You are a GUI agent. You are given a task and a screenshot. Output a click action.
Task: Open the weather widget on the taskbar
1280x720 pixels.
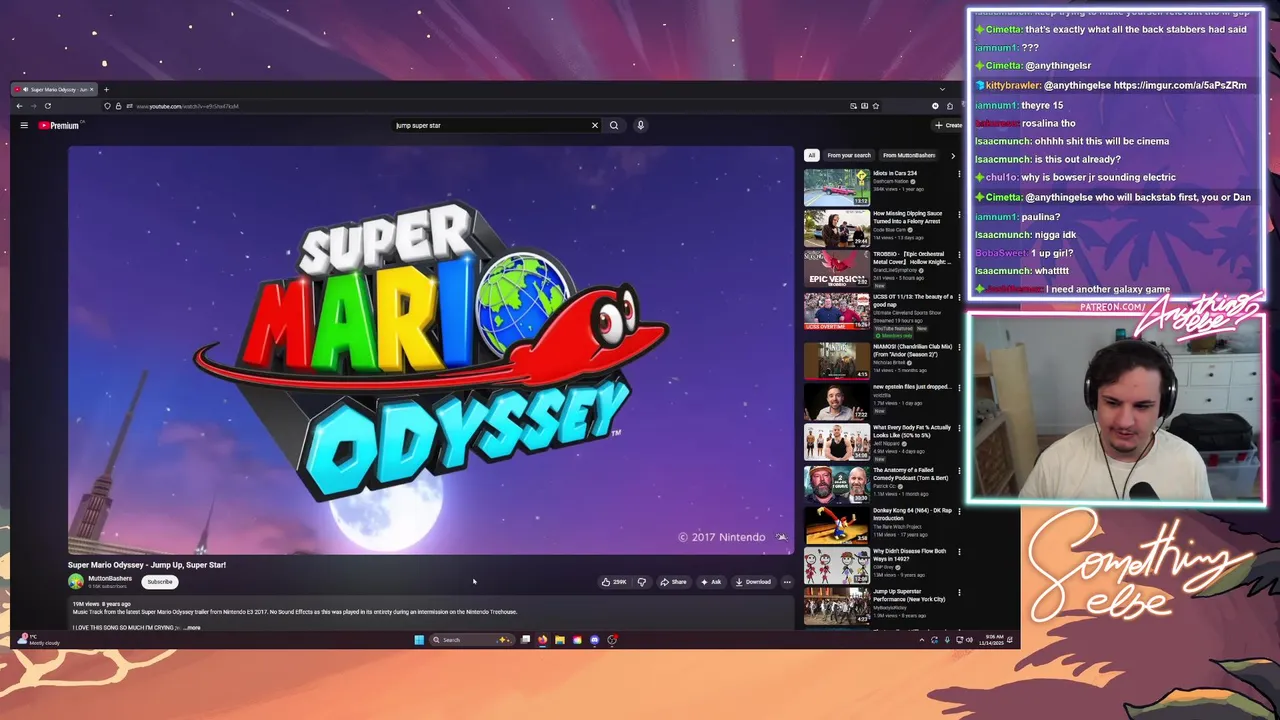coord(40,640)
